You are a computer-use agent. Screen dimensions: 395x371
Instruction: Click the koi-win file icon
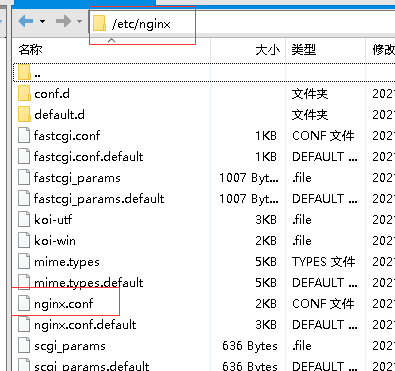tap(24, 241)
